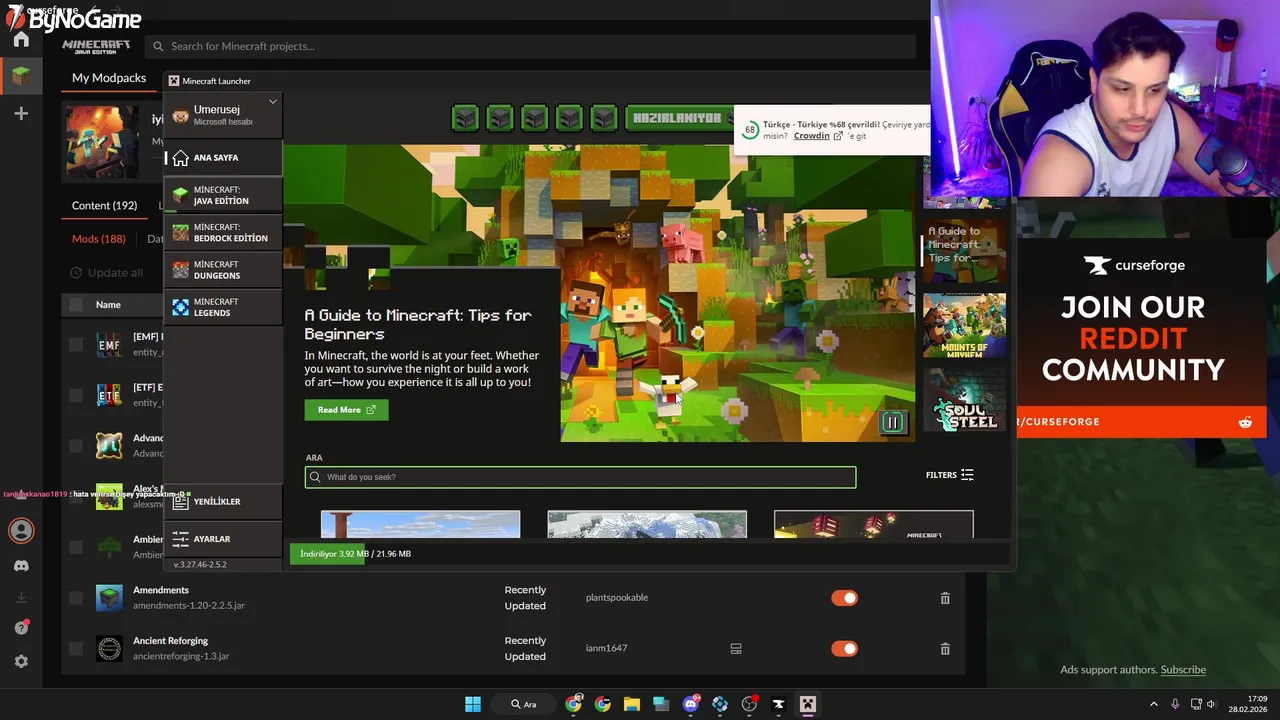Open Discord from the Windows taskbar
The image size is (1280, 720).
click(690, 704)
